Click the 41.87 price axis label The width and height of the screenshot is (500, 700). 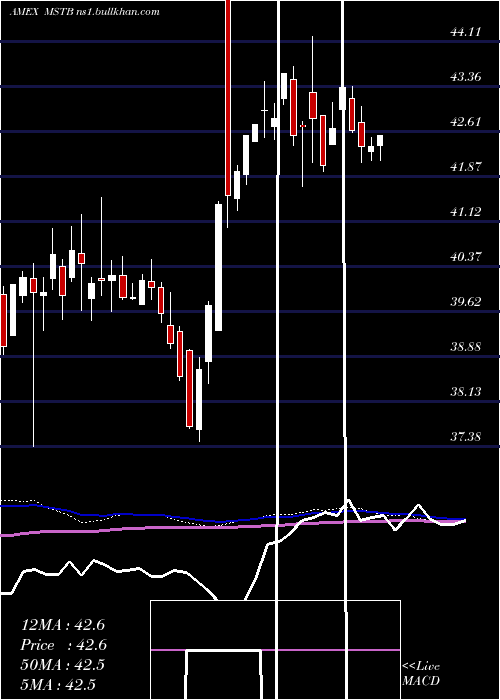pyautogui.click(x=466, y=167)
